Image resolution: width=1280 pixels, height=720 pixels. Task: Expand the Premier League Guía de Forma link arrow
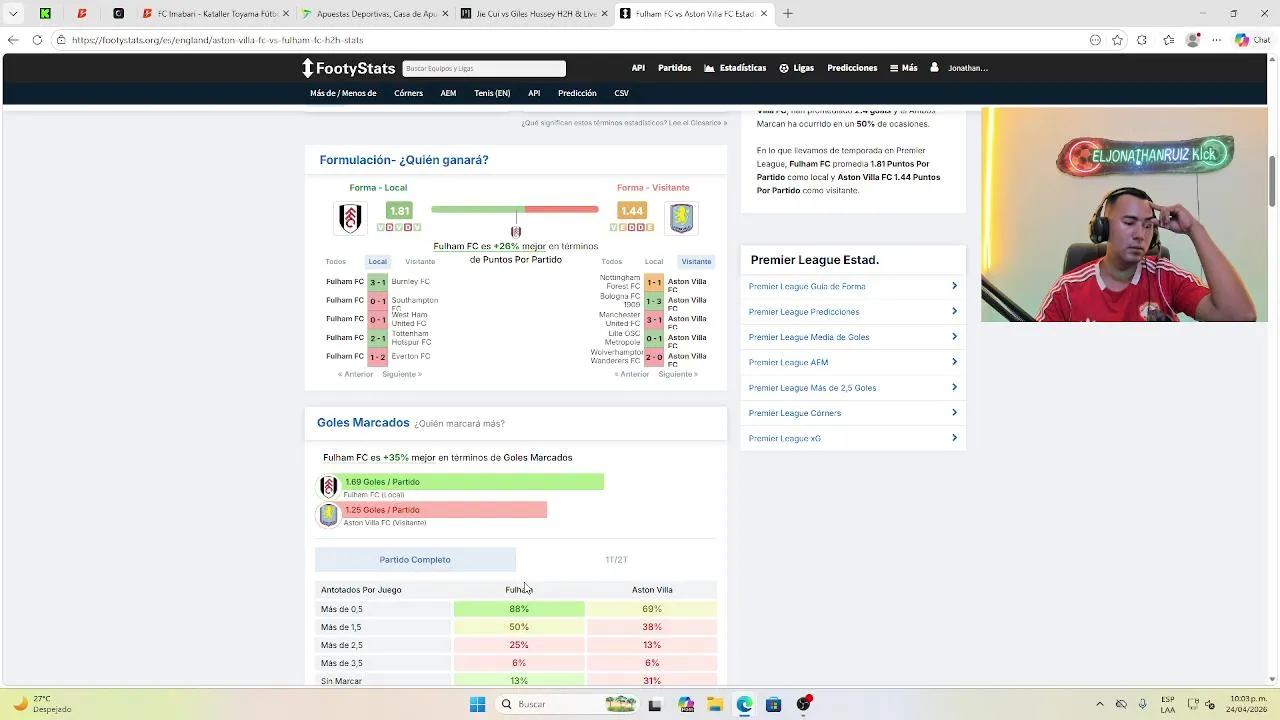[x=954, y=286]
